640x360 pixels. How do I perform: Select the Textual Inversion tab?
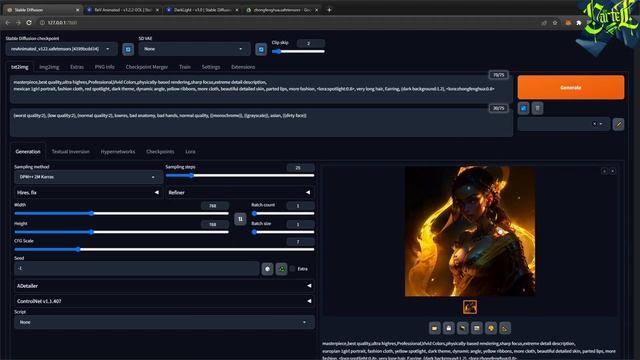pos(71,151)
